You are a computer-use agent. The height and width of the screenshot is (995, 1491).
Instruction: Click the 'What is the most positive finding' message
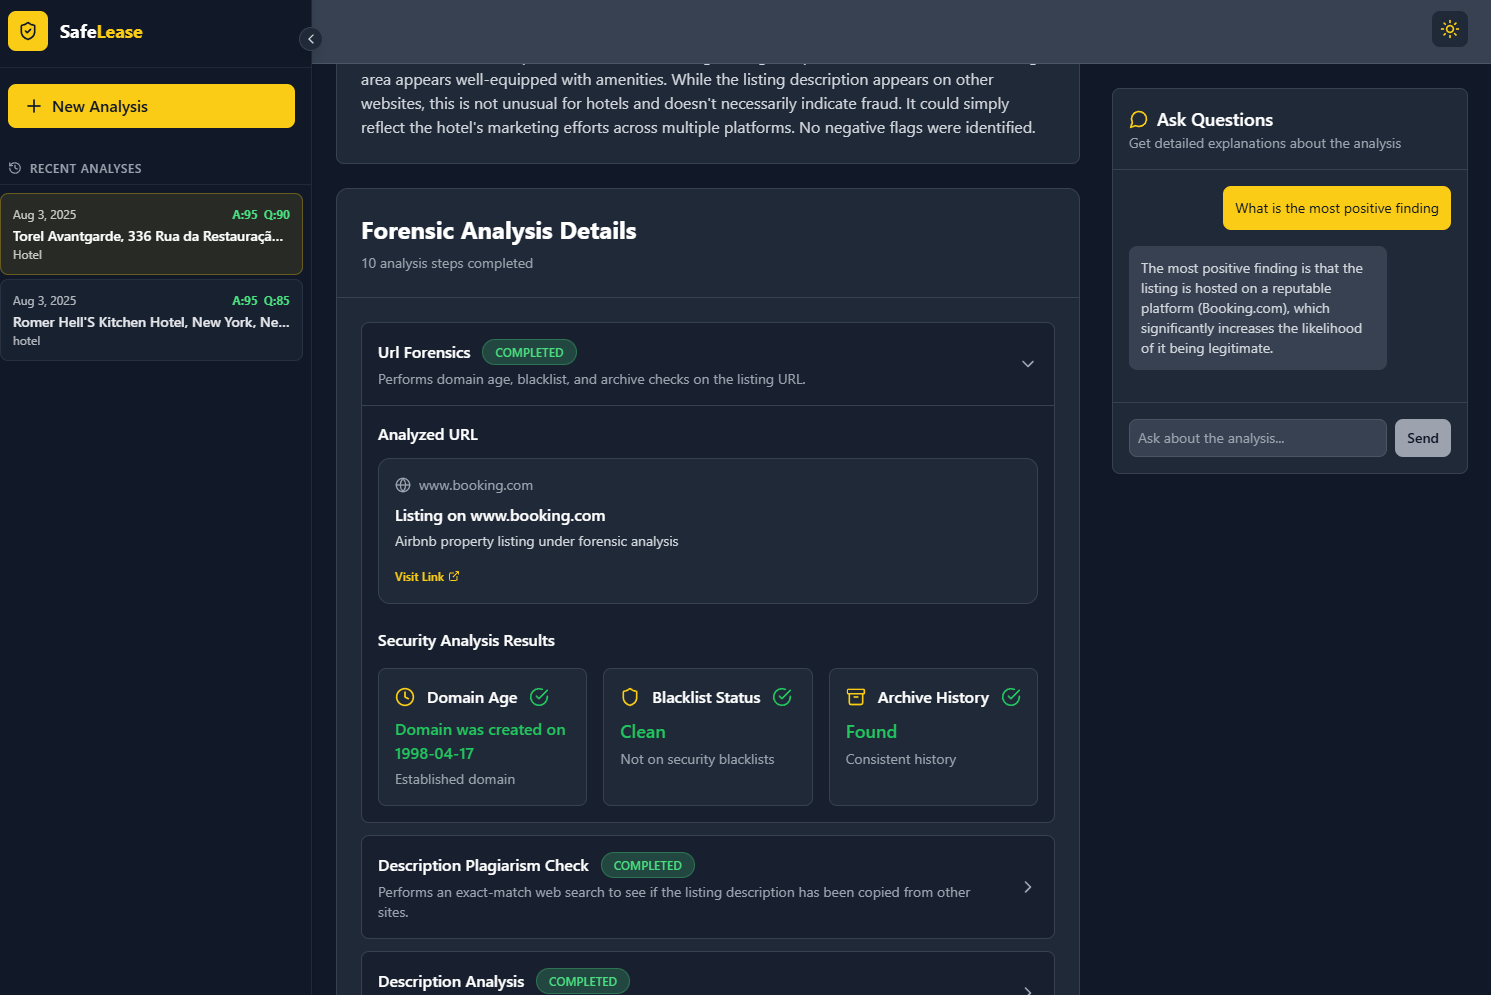[1337, 208]
